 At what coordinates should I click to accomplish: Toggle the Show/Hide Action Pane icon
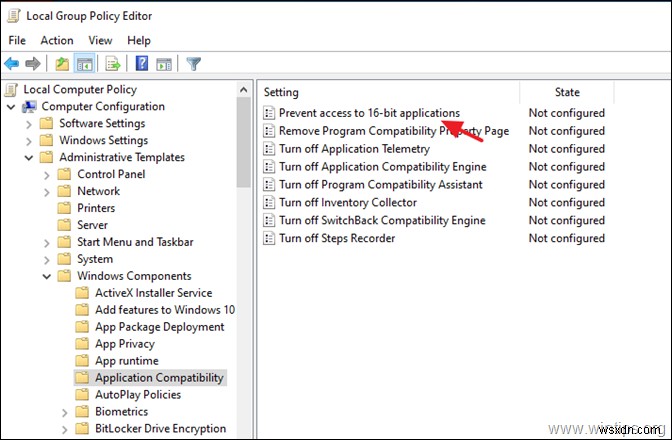point(163,64)
